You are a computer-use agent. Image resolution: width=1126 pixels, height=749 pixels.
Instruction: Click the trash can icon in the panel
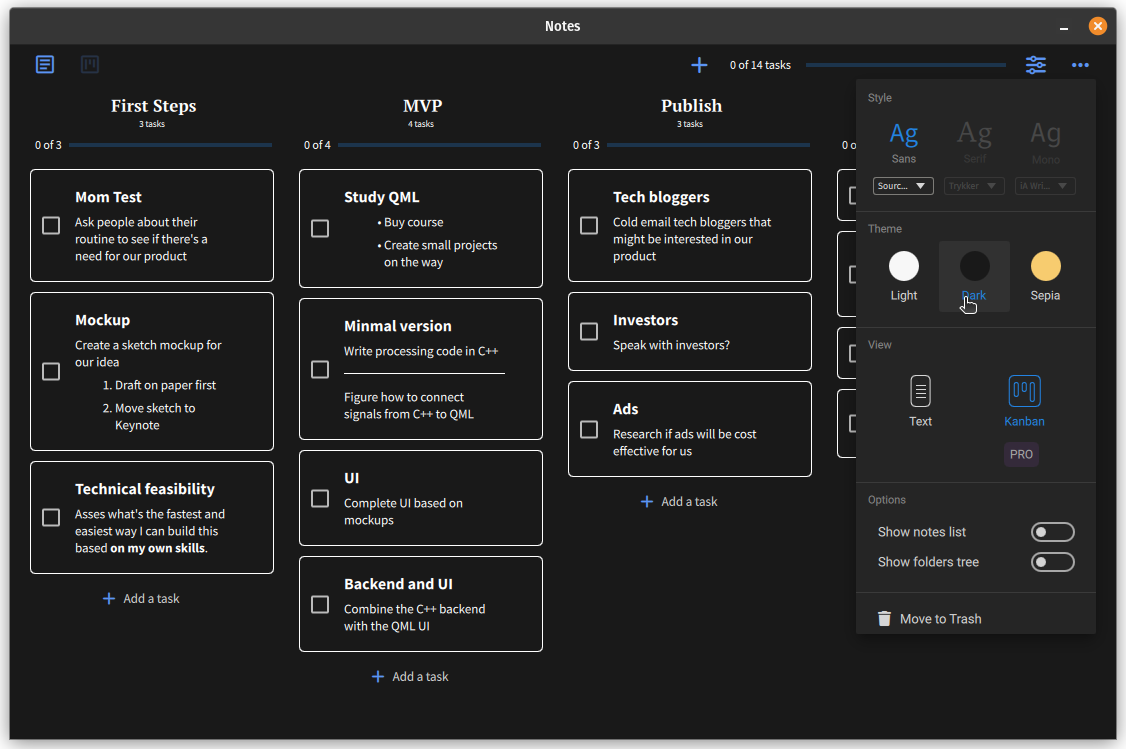(x=884, y=619)
